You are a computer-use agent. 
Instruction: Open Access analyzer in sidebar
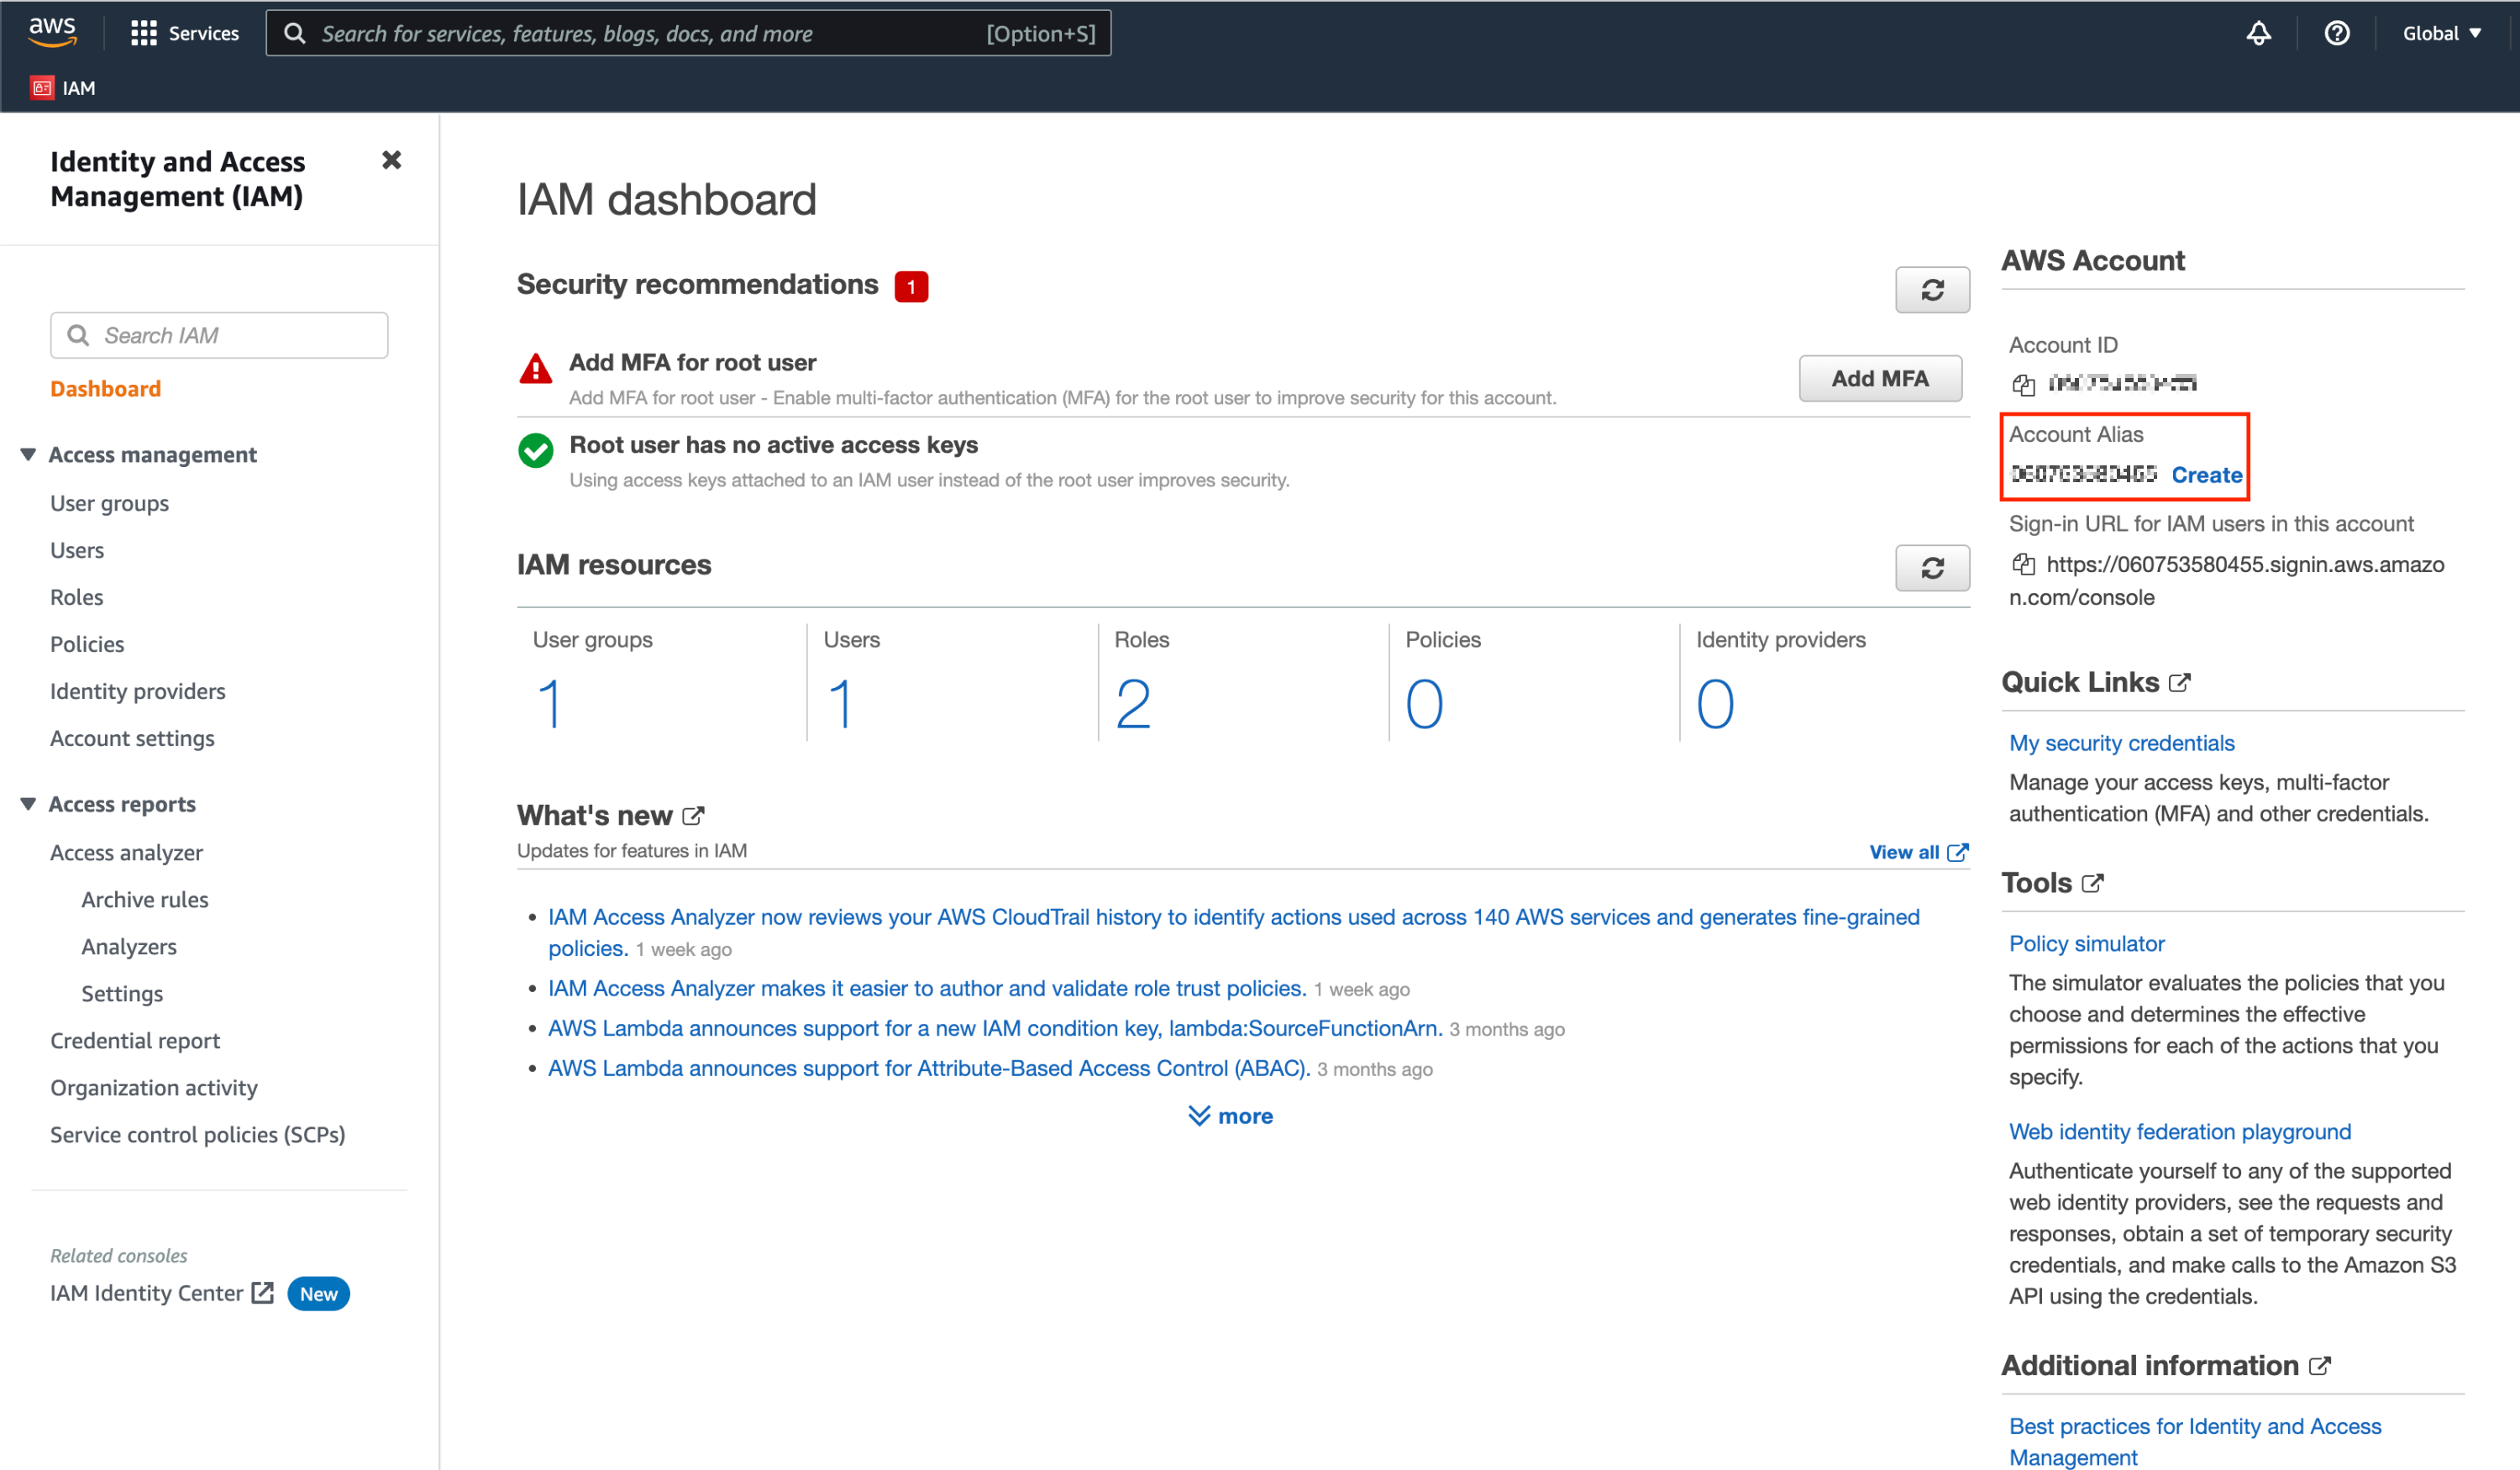click(126, 853)
